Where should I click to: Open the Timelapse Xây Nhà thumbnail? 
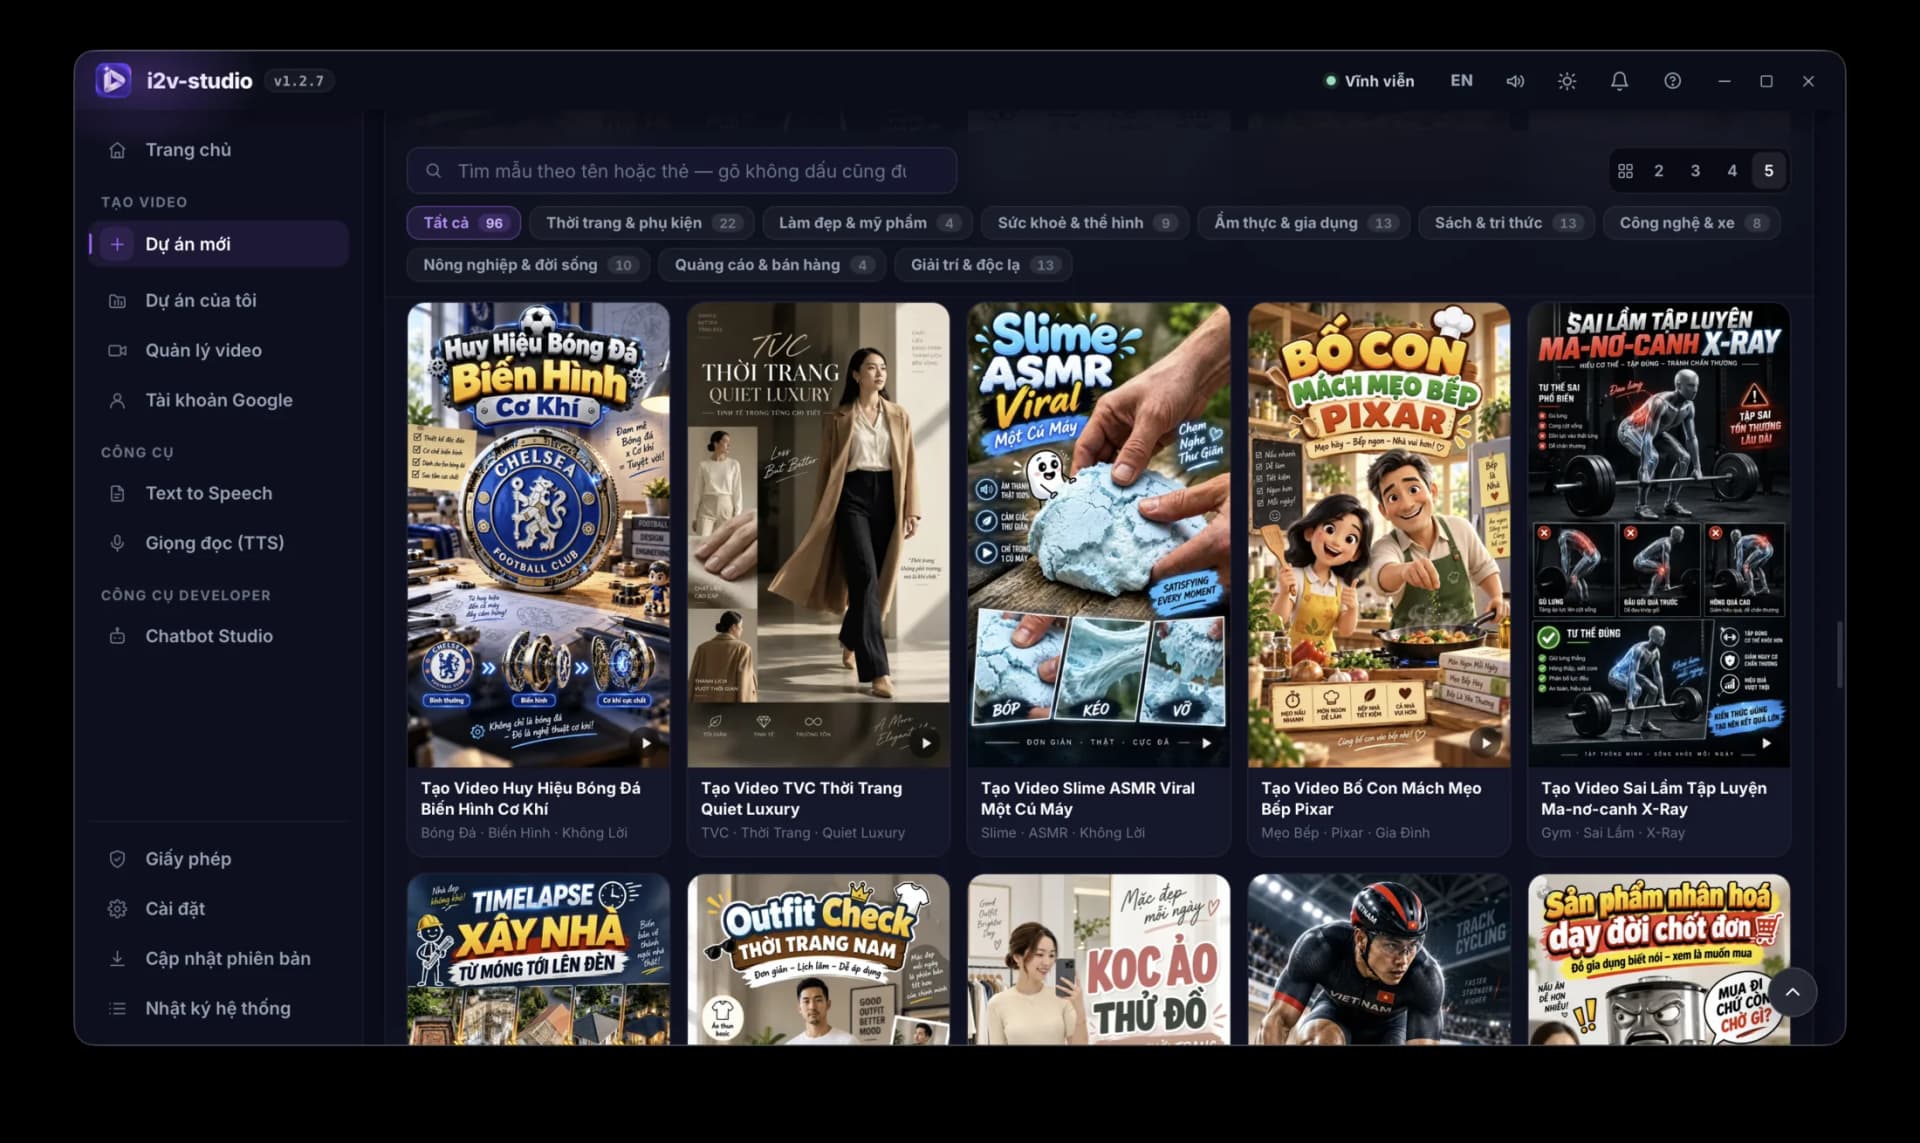coord(538,960)
